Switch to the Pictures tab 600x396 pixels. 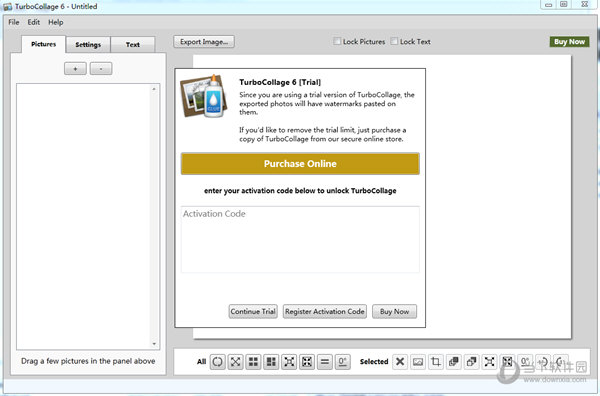44,44
